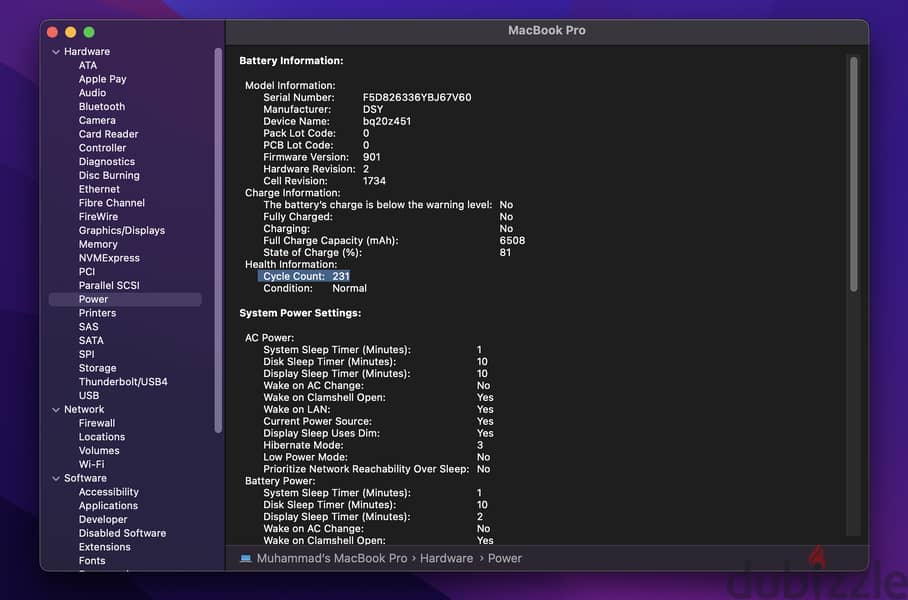
Task: Select the highlighted Power entry
Action: (125, 299)
